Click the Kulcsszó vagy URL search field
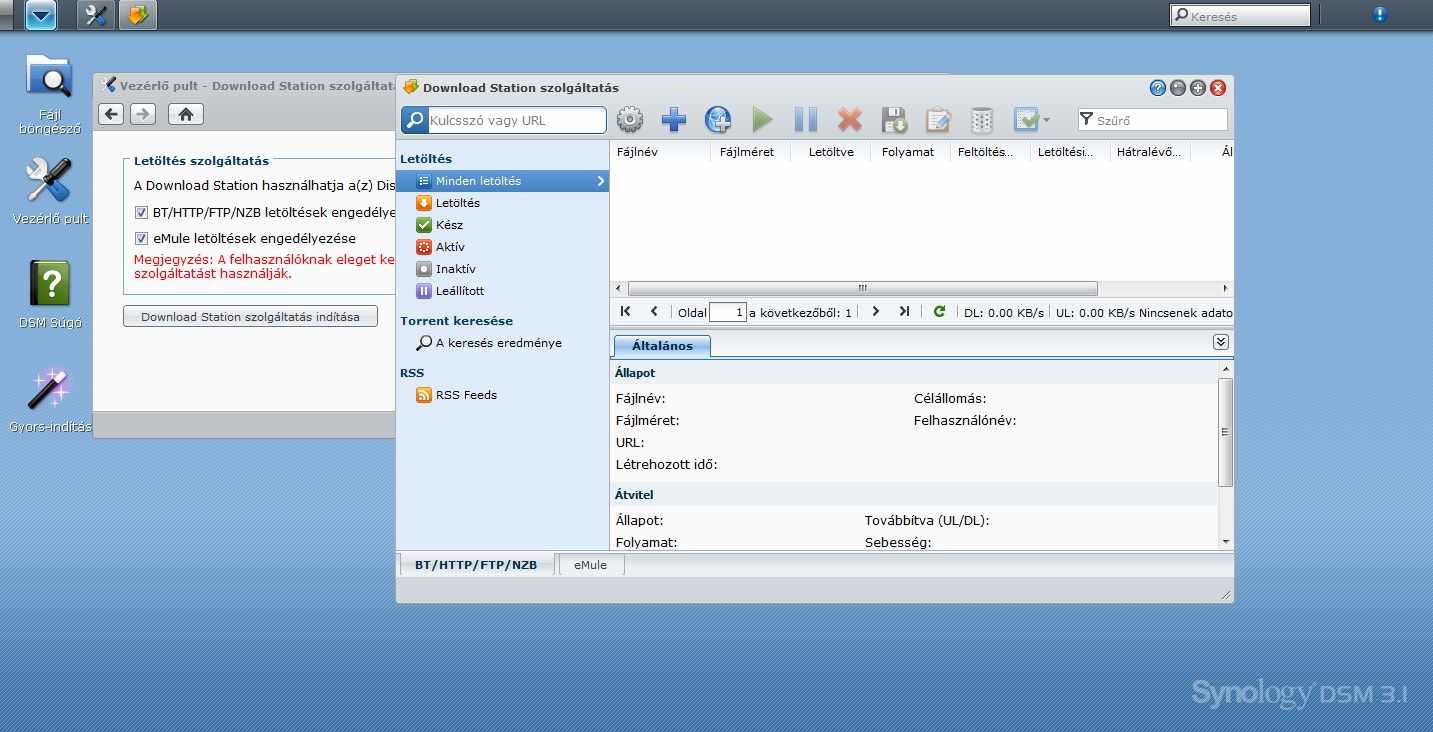Image resolution: width=1433 pixels, height=732 pixels. (516, 120)
